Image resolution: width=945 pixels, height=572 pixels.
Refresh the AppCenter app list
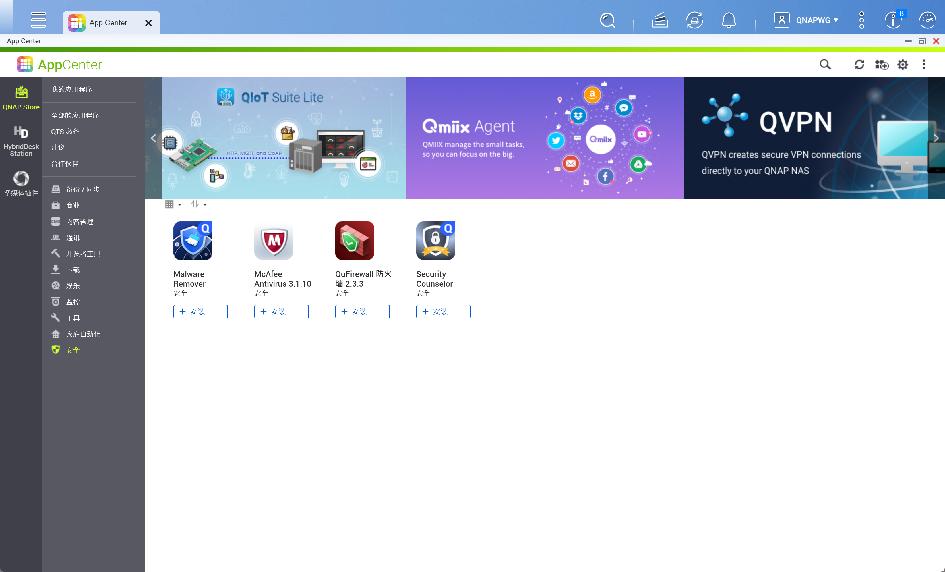point(859,64)
